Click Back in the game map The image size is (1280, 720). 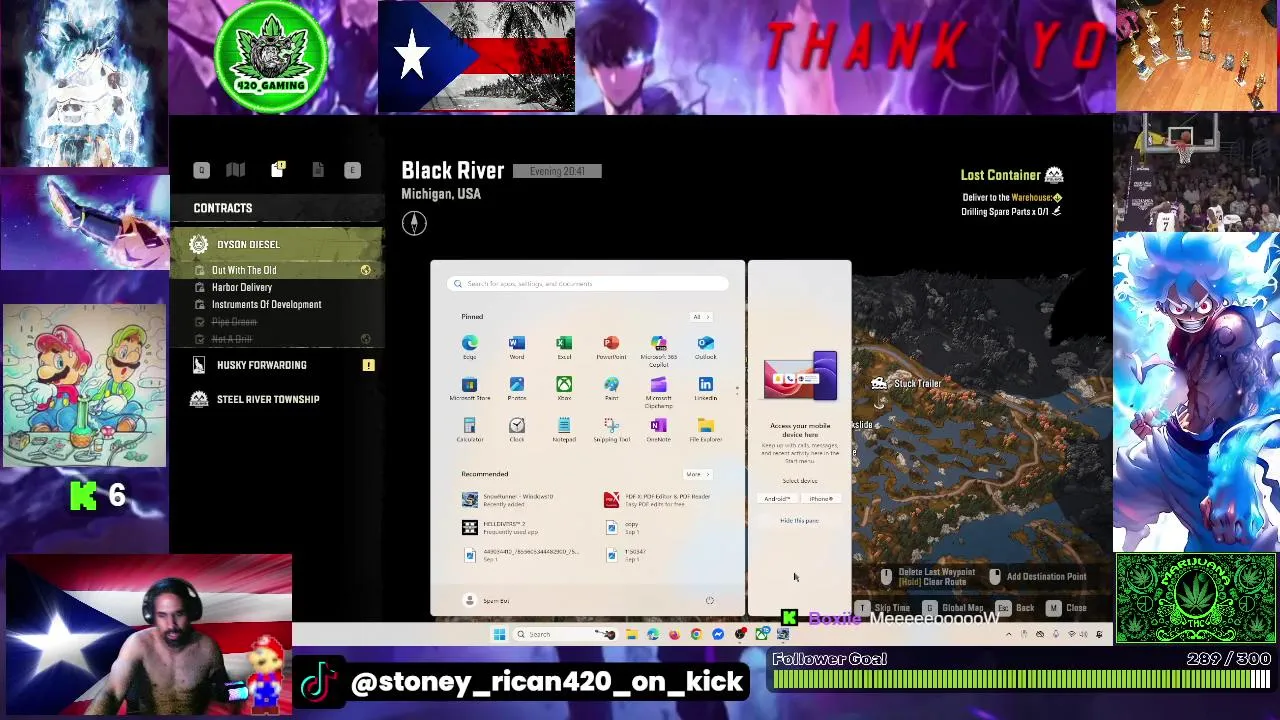coord(1016,608)
